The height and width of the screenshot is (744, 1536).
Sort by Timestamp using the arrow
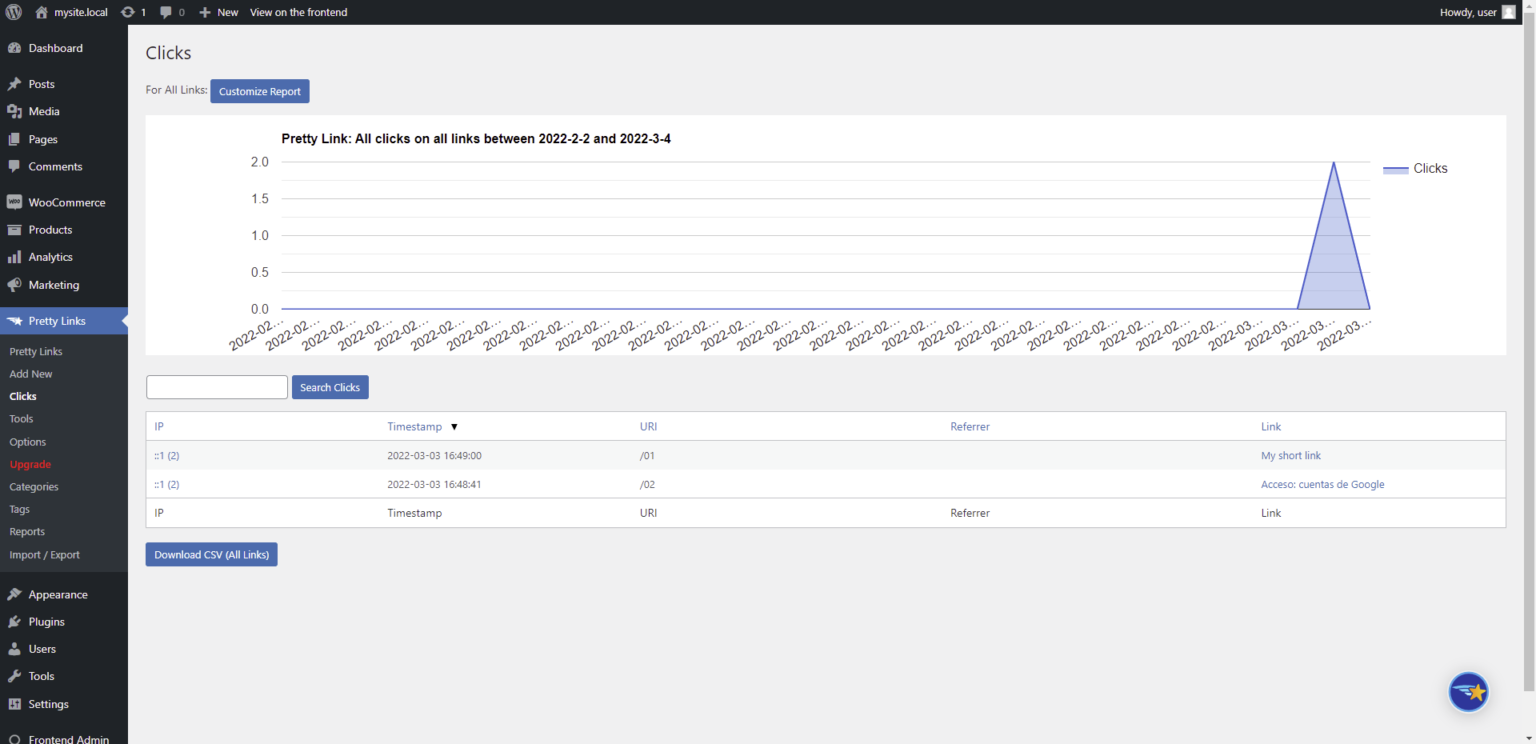click(454, 426)
